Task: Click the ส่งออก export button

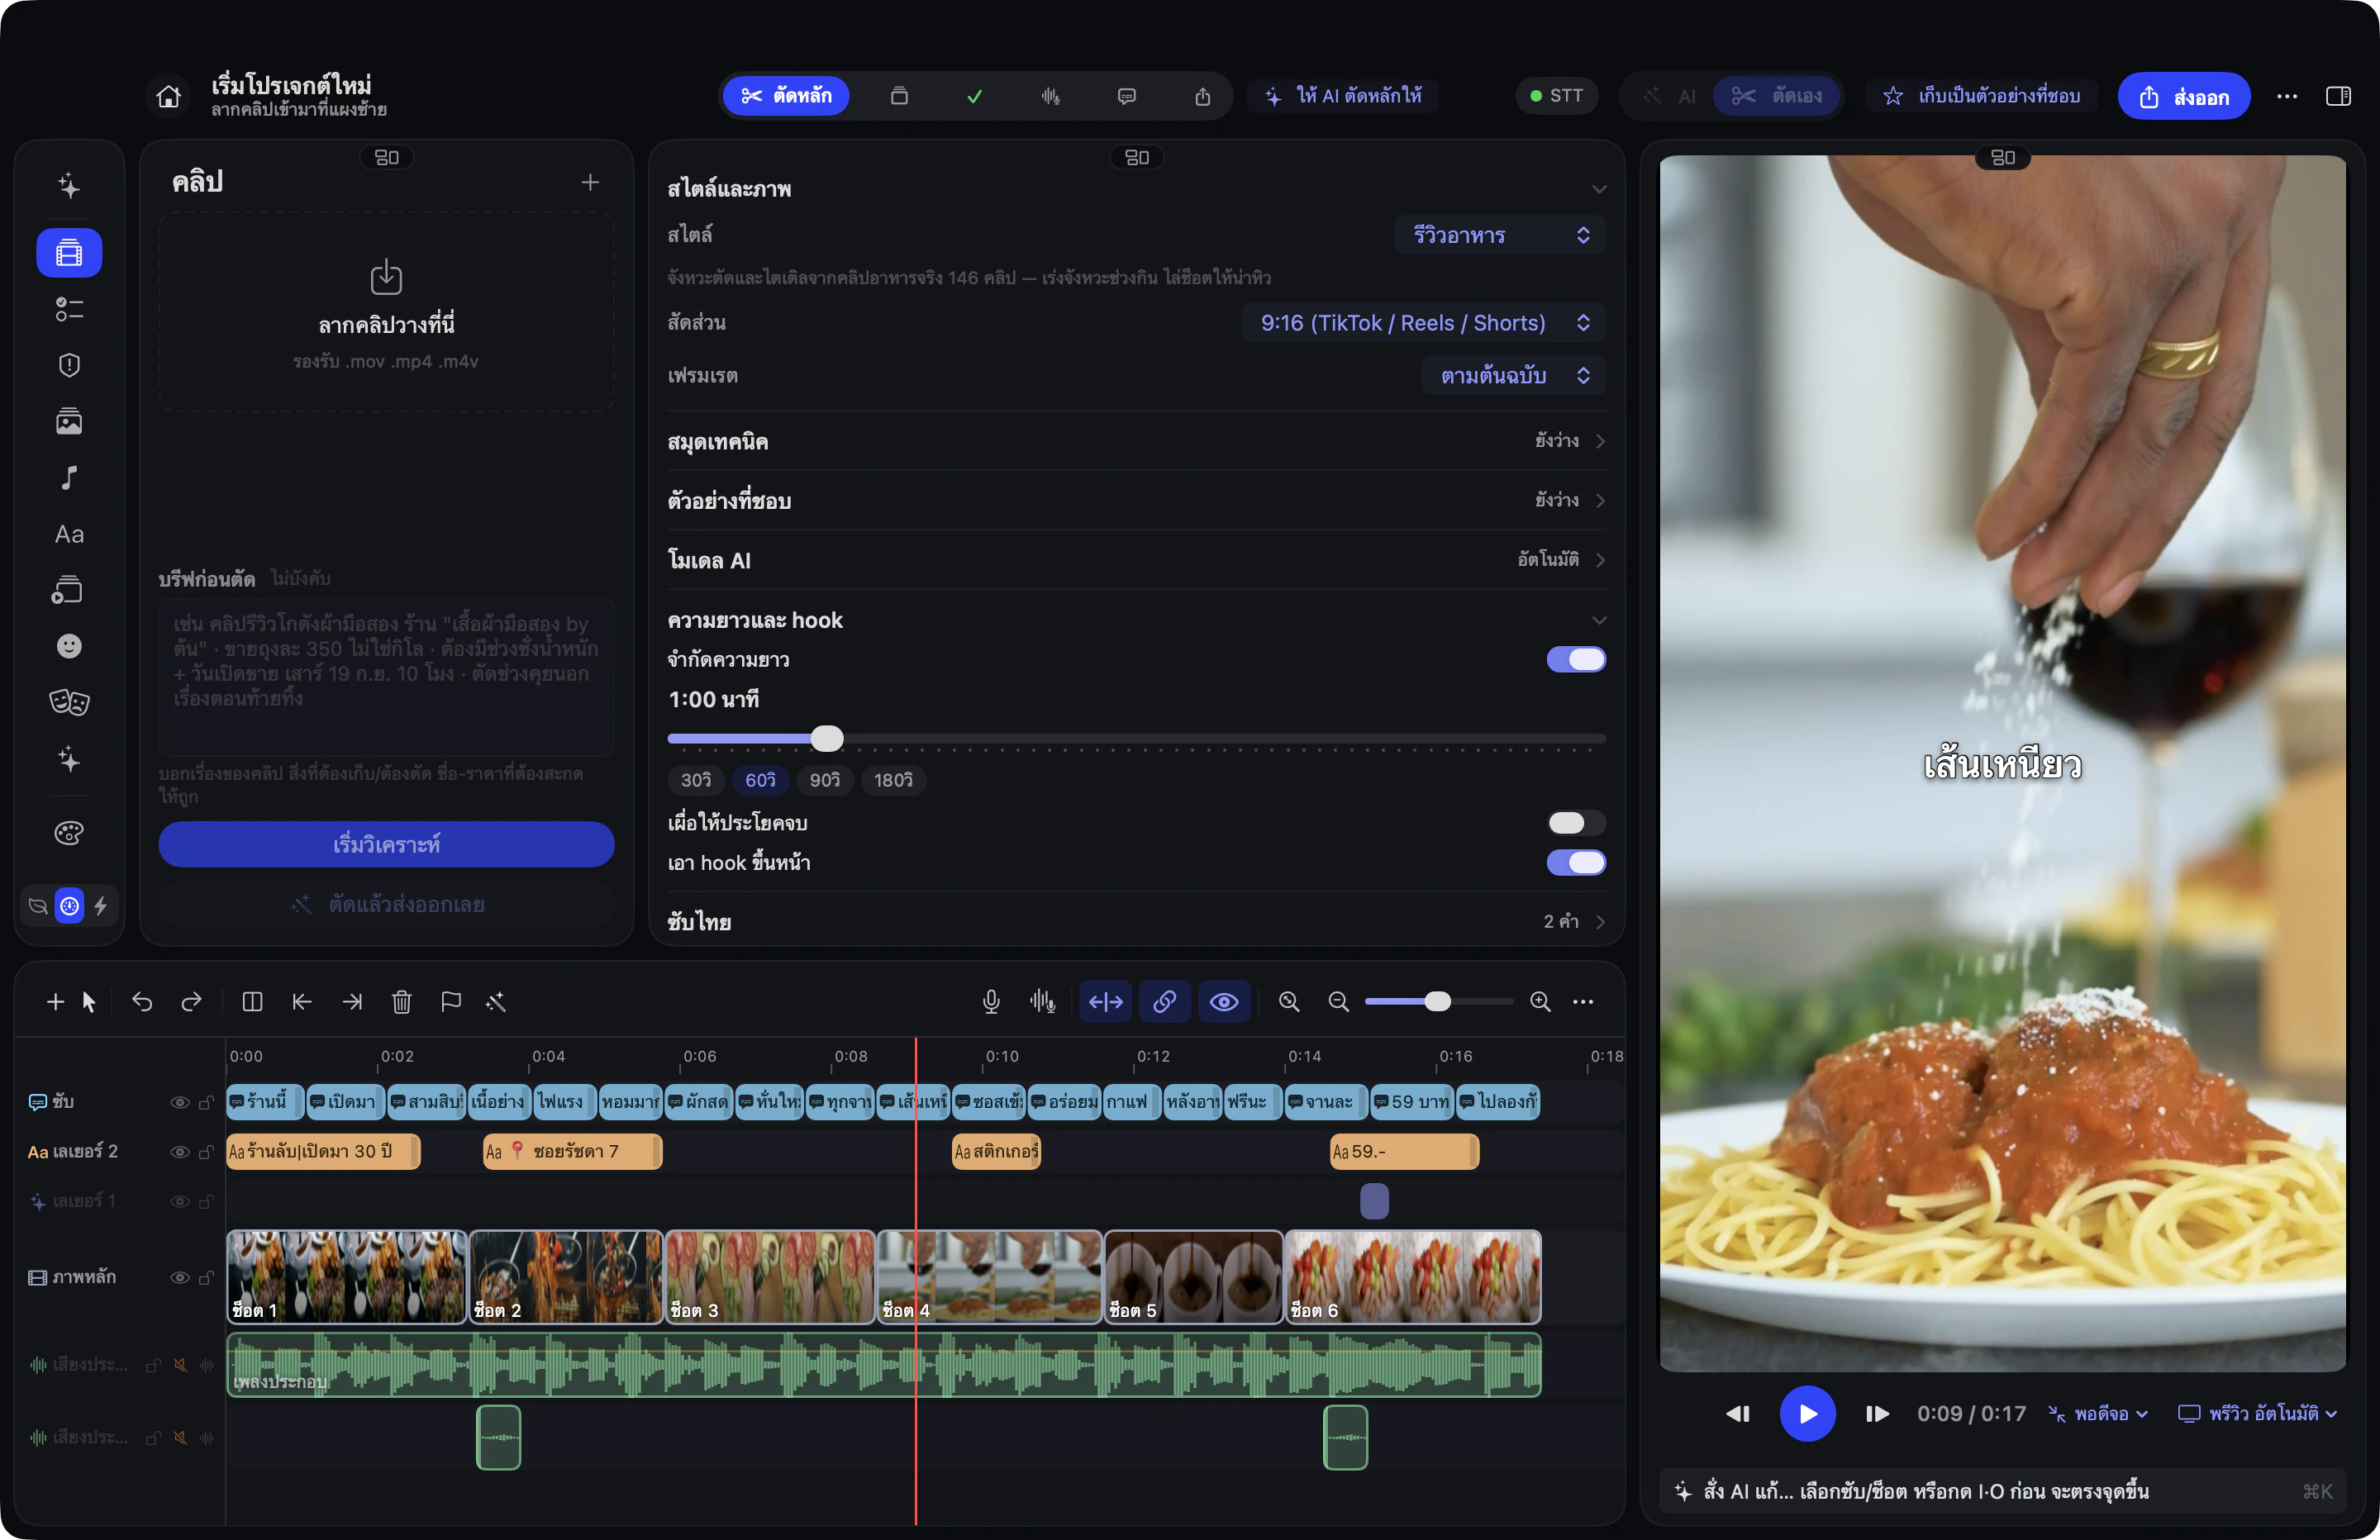Action: 2184,96
